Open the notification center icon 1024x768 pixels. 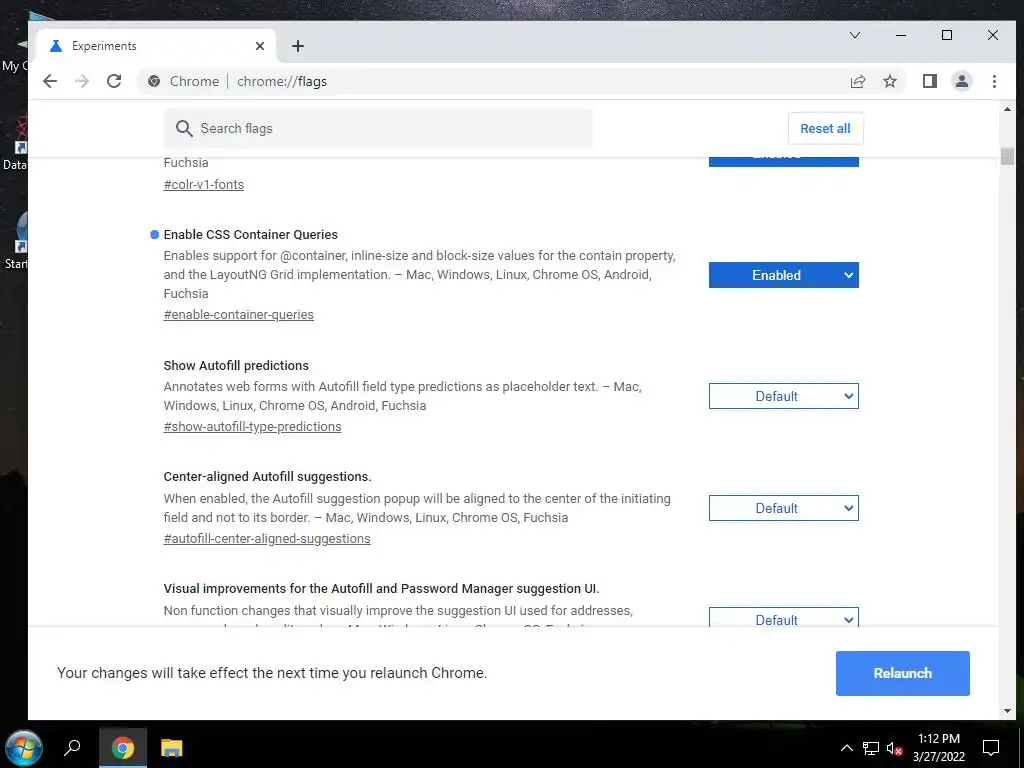991,748
